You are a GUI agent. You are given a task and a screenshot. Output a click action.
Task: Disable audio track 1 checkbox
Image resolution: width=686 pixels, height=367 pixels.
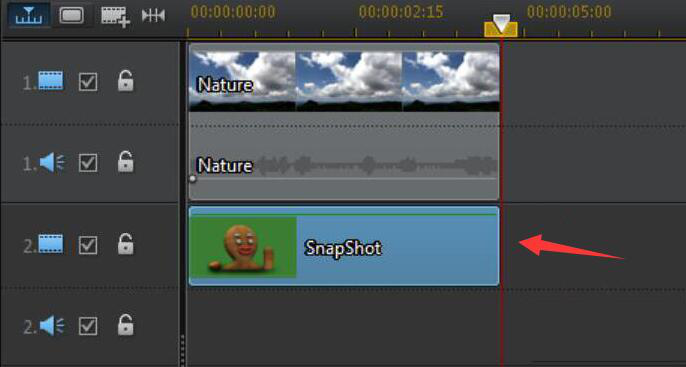[88, 163]
